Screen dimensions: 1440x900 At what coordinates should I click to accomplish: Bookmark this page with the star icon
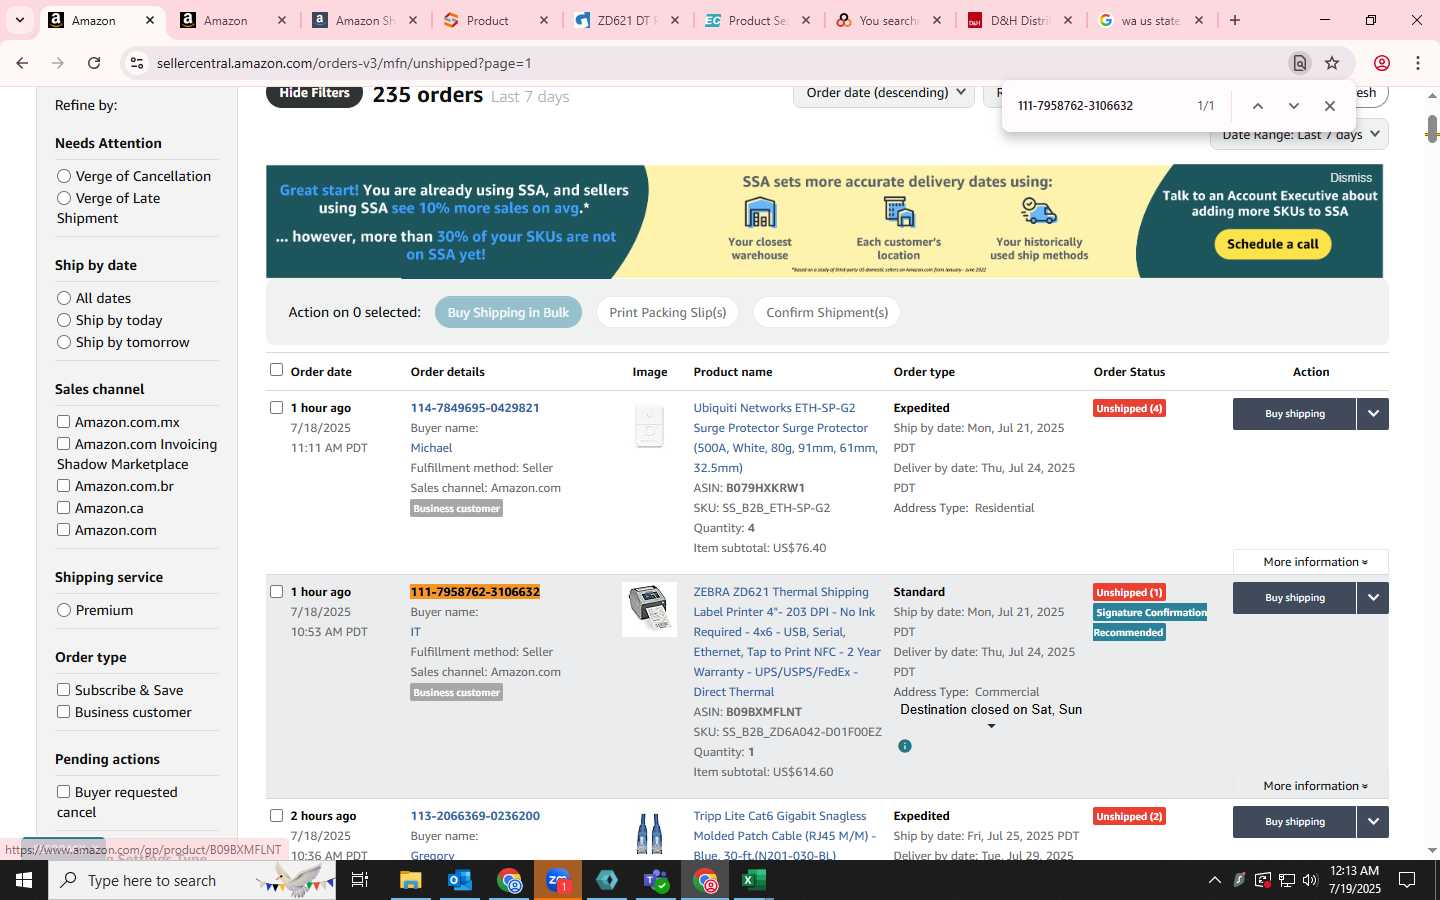pyautogui.click(x=1332, y=63)
